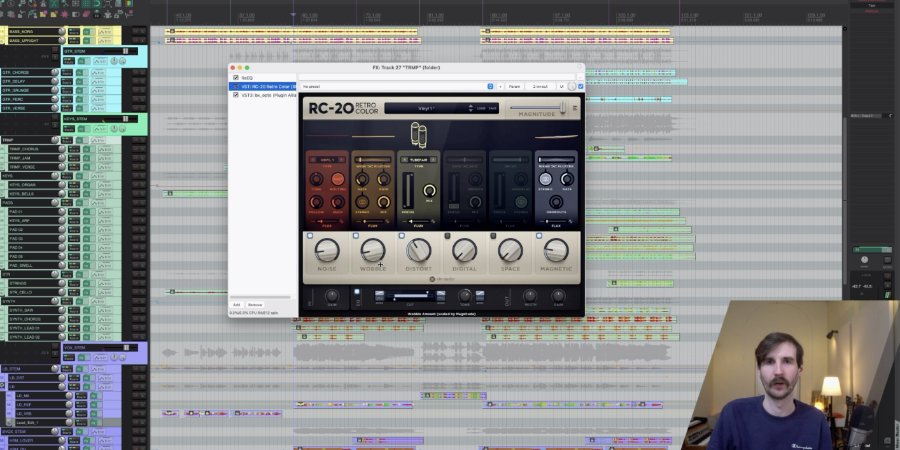This screenshot has height=450, width=900.
Task: Enable the DIGITAL module power toggle
Action: [448, 236]
